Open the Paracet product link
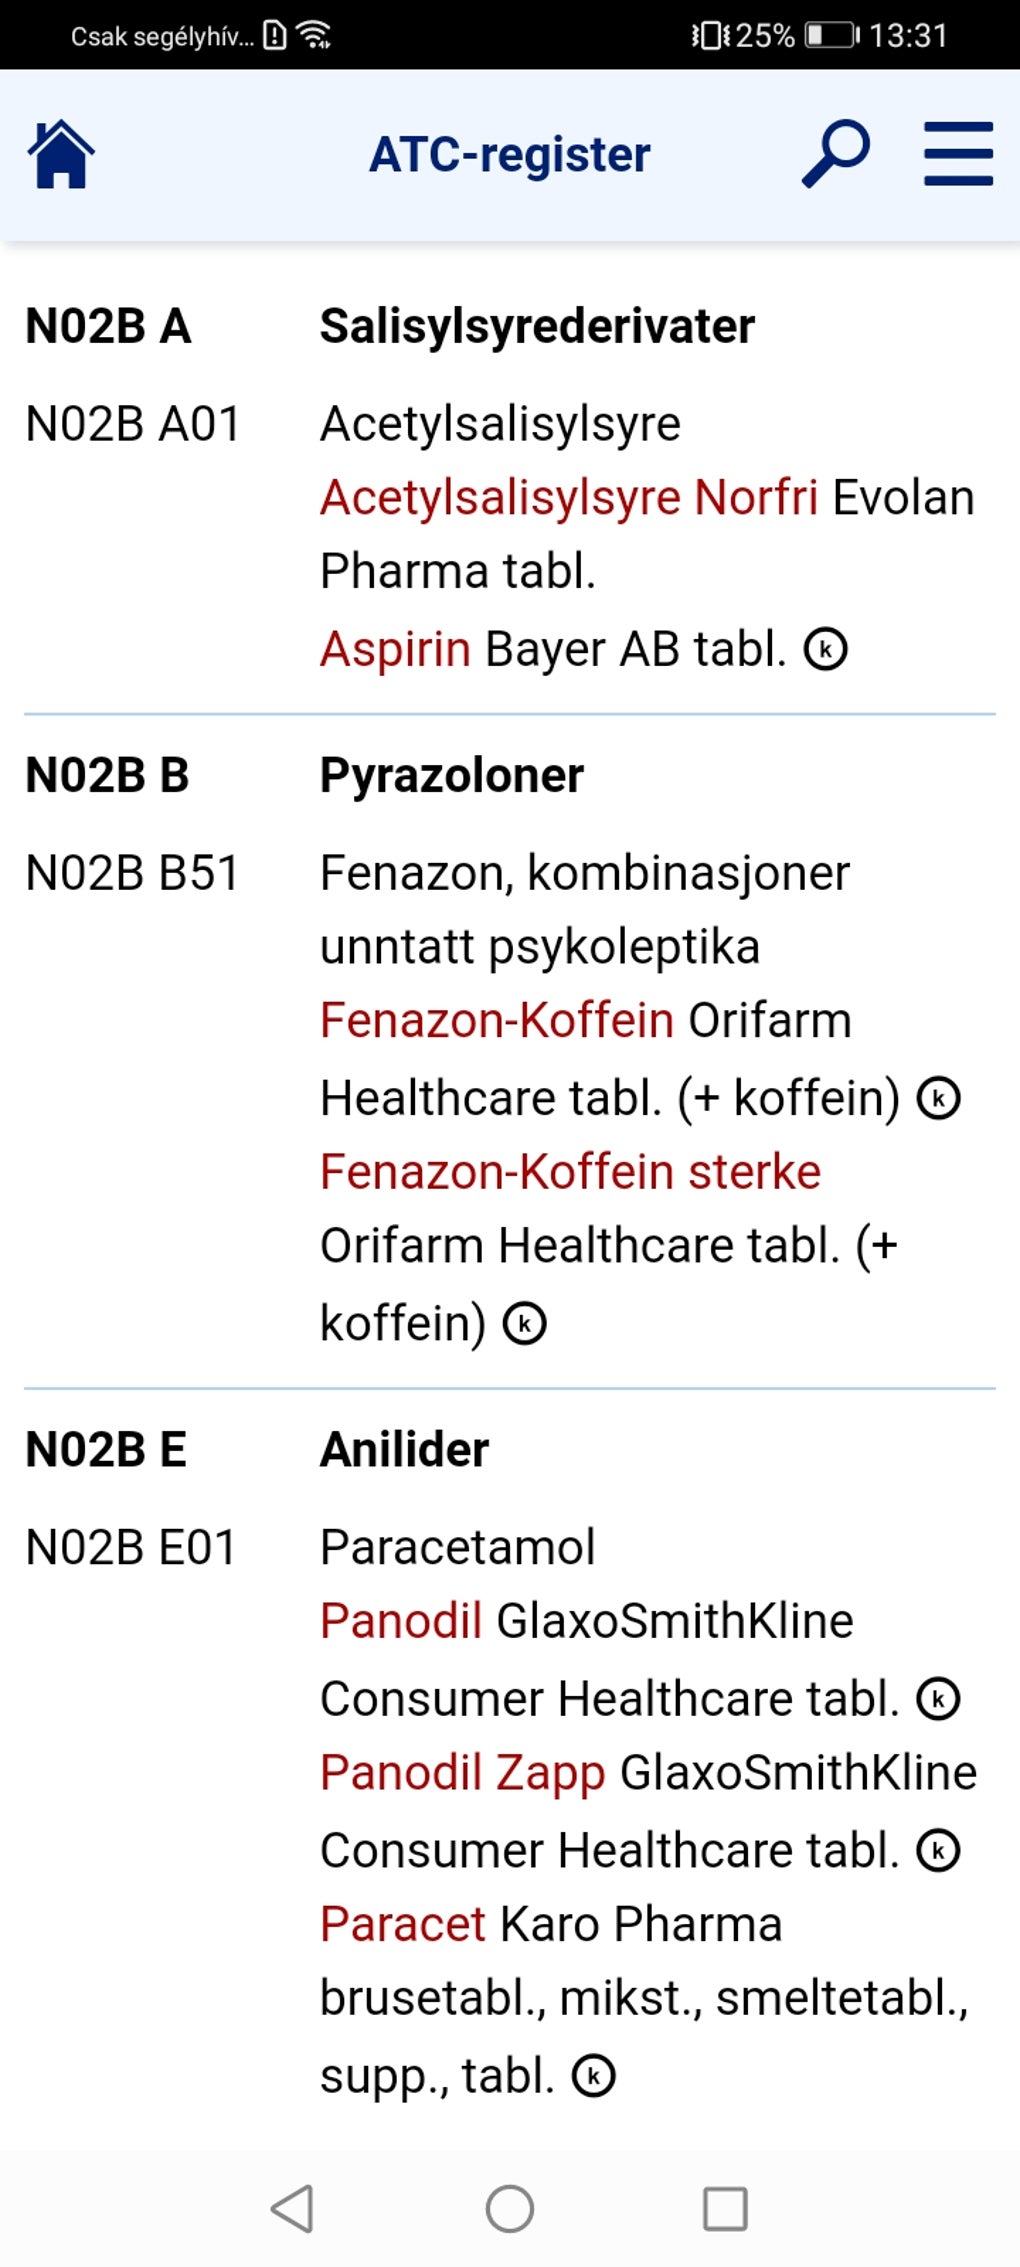Screen dimensions: 1020x2267 [x=403, y=1924]
